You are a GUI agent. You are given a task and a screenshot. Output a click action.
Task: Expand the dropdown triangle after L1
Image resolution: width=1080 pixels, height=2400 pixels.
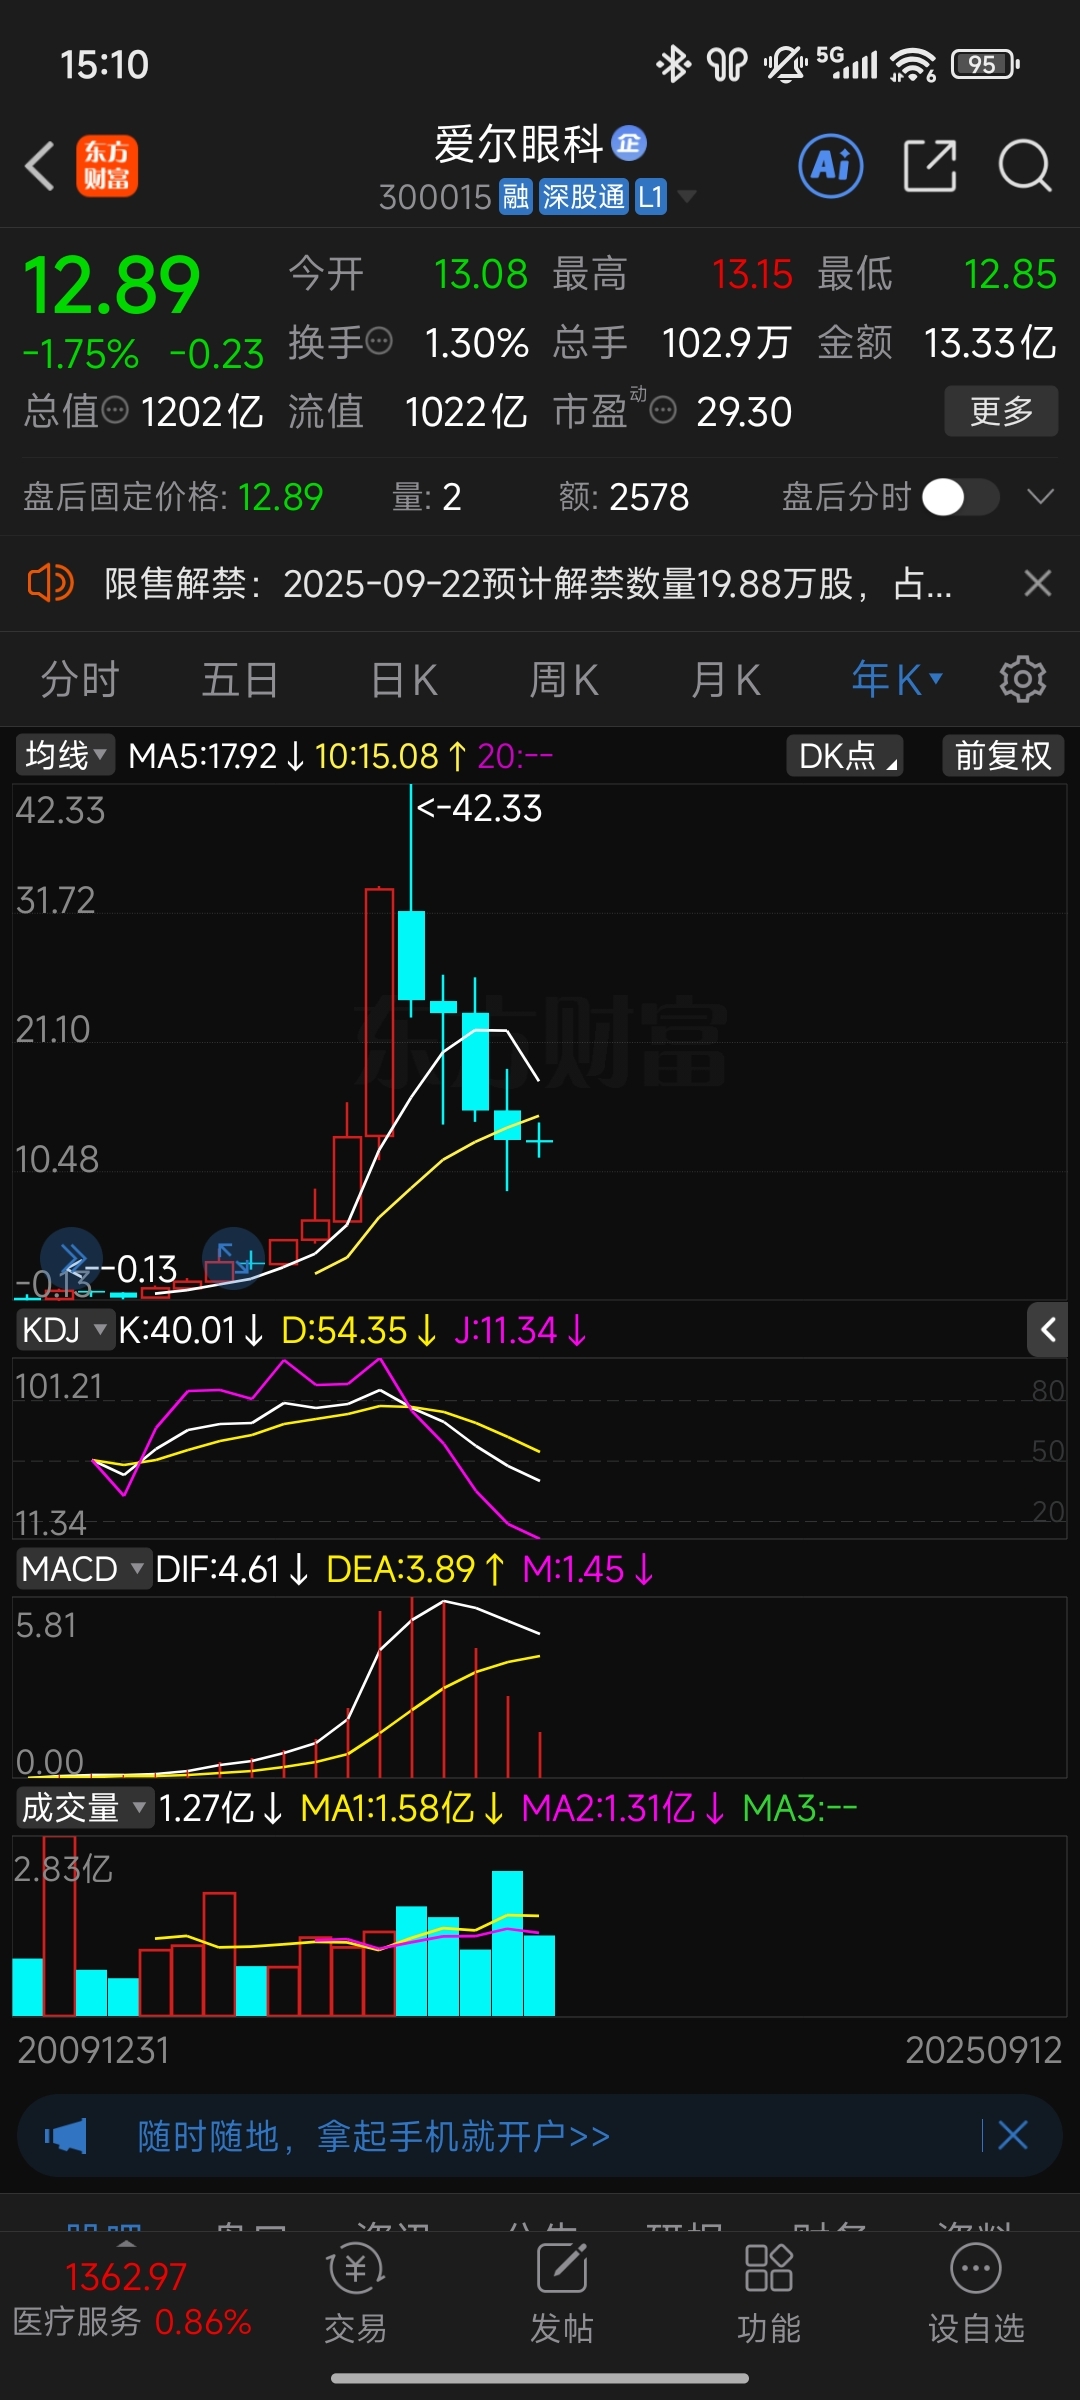tap(687, 196)
